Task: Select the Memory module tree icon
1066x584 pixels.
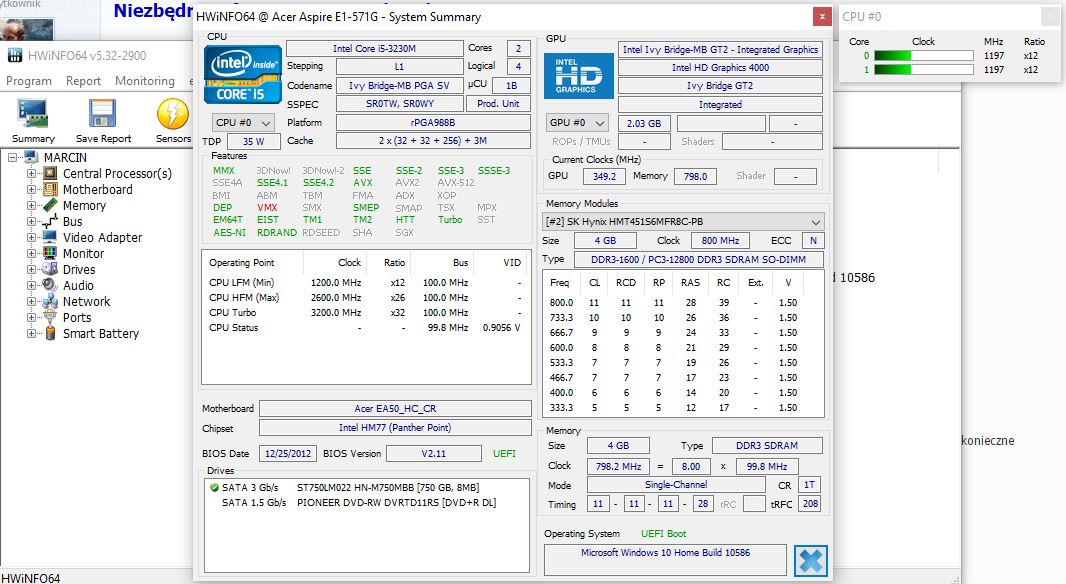Action: point(50,205)
